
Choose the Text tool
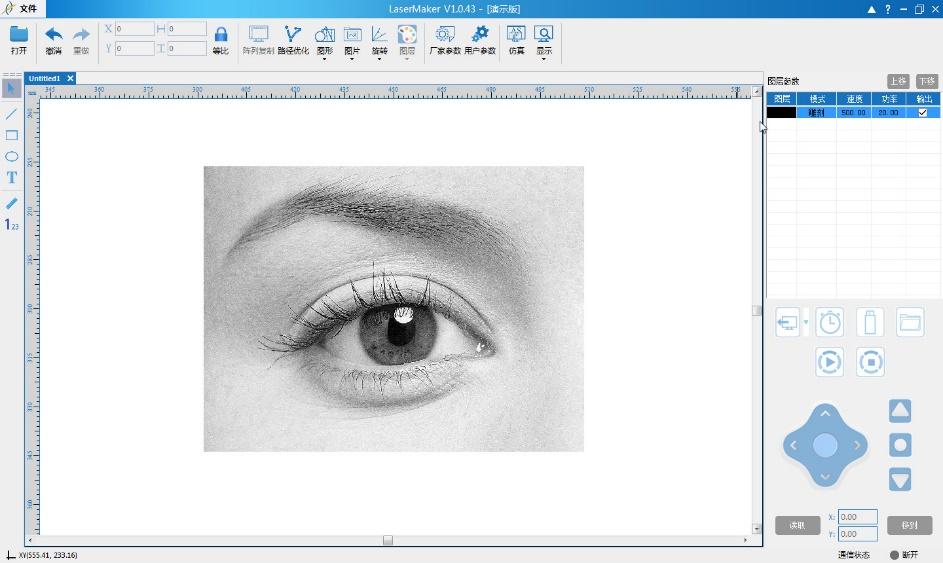pos(12,177)
